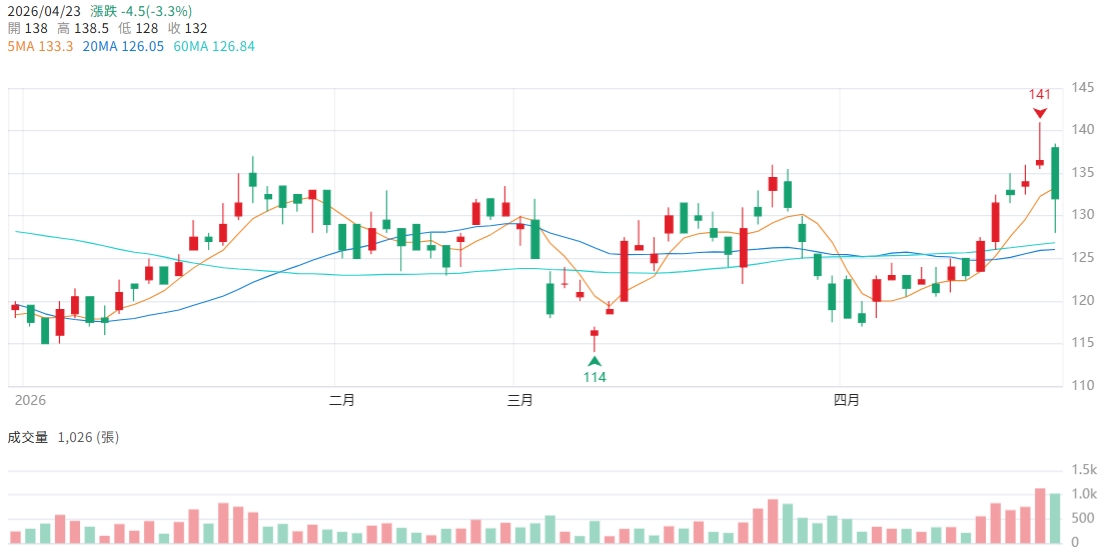Click the green up-triangle low marker
This screenshot has width=1113, height=547.
595,361
